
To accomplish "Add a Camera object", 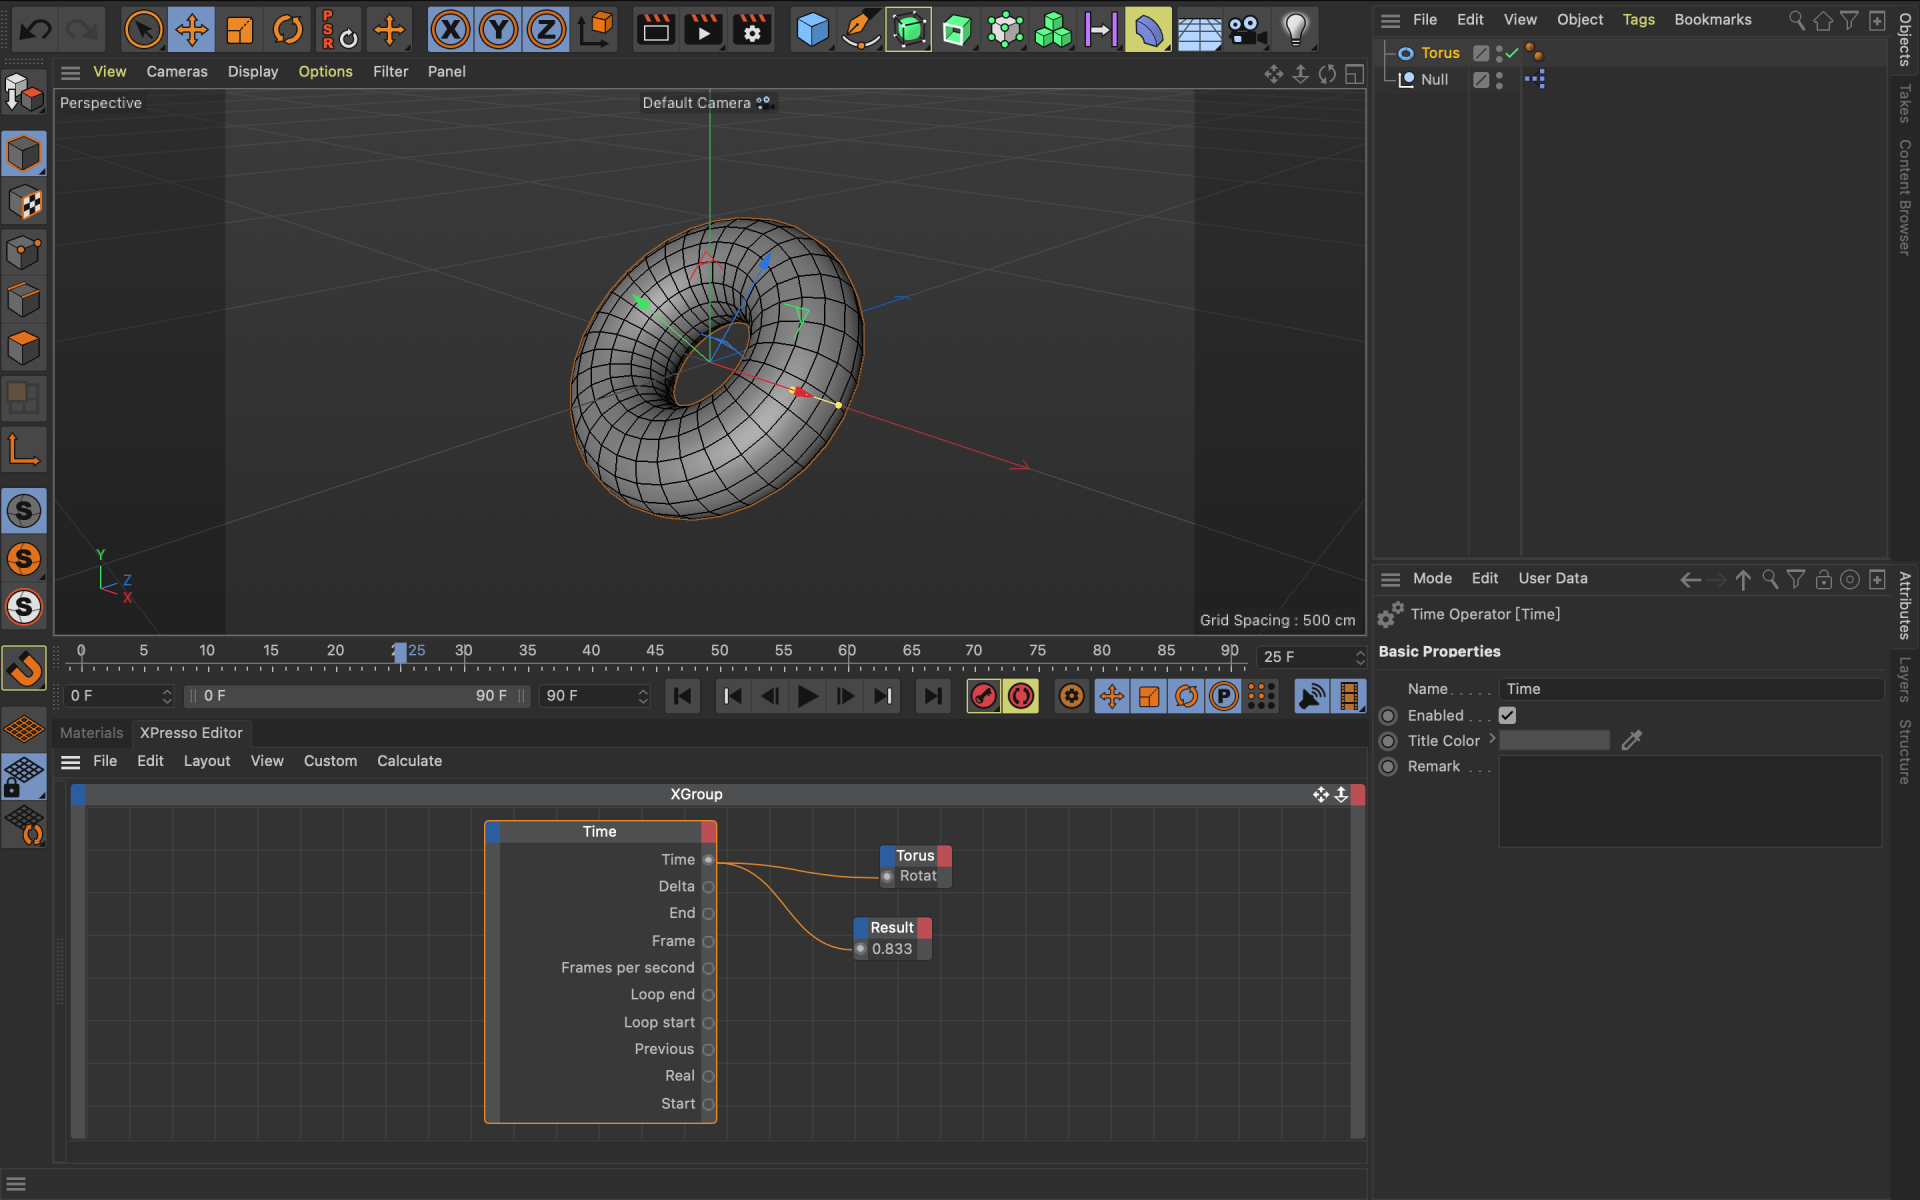I will point(1247,30).
